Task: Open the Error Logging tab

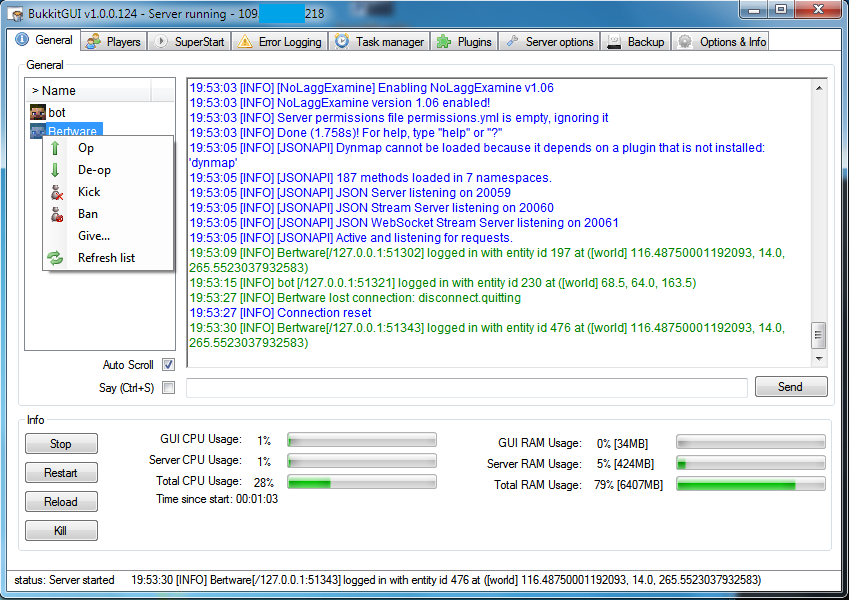Action: point(280,42)
